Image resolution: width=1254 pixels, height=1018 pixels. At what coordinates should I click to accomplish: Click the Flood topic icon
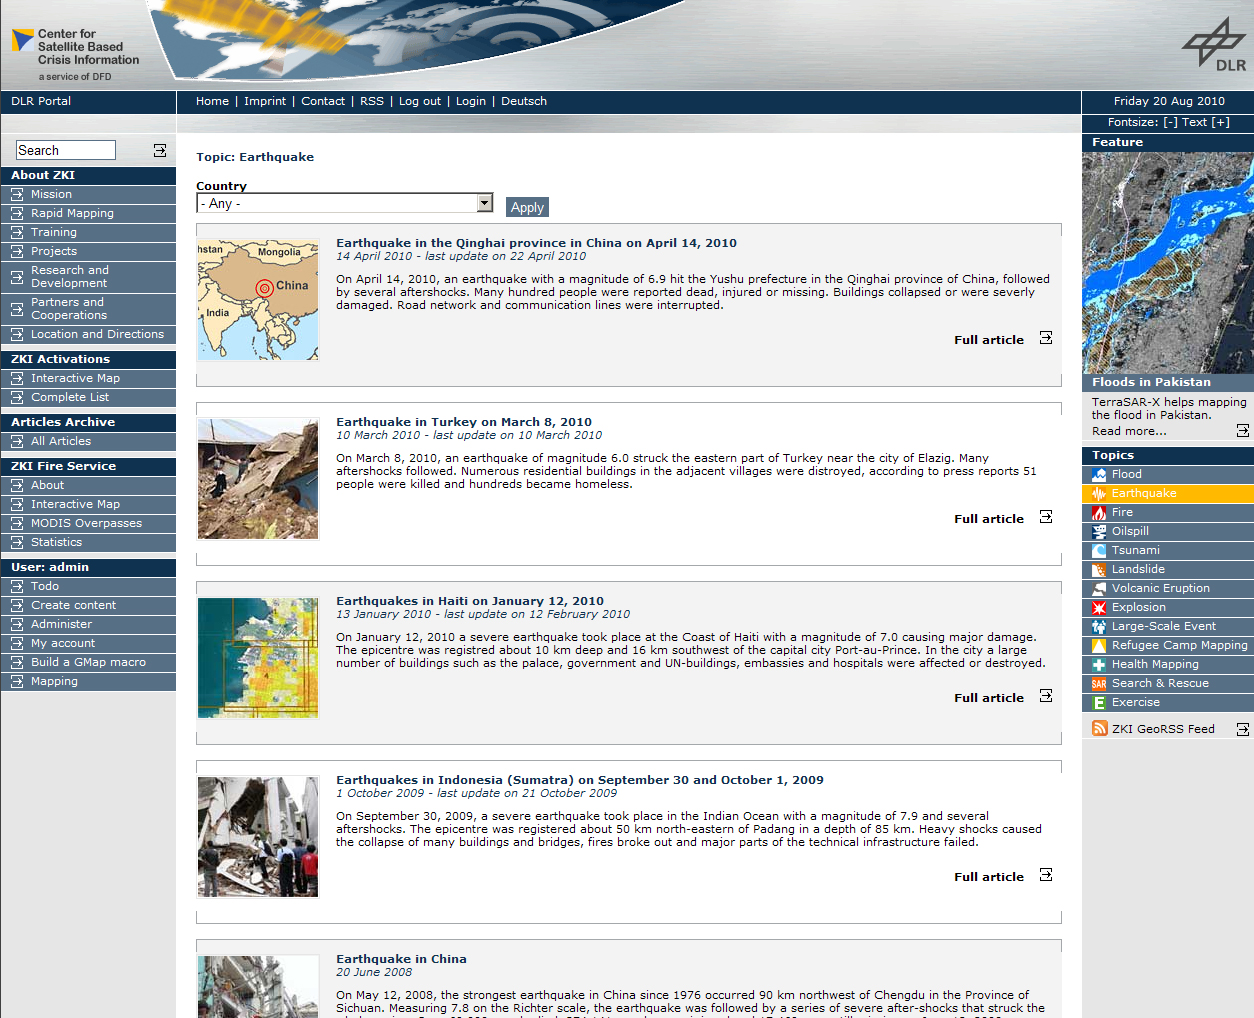[x=1099, y=475]
